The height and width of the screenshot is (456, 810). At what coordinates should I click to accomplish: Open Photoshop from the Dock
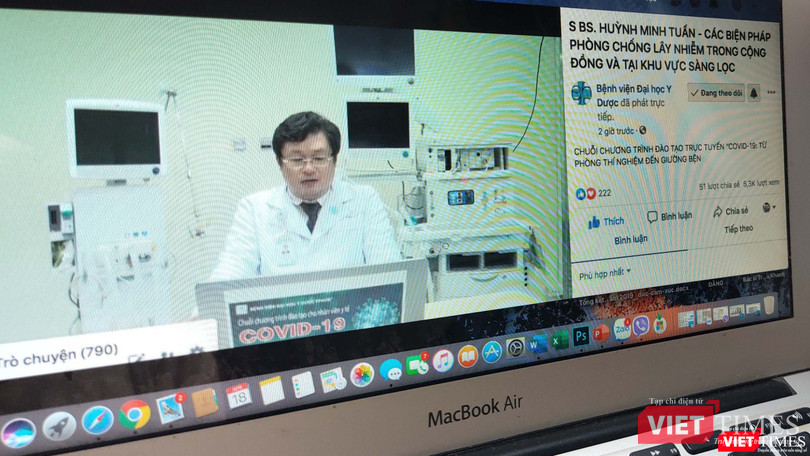pos(580,335)
